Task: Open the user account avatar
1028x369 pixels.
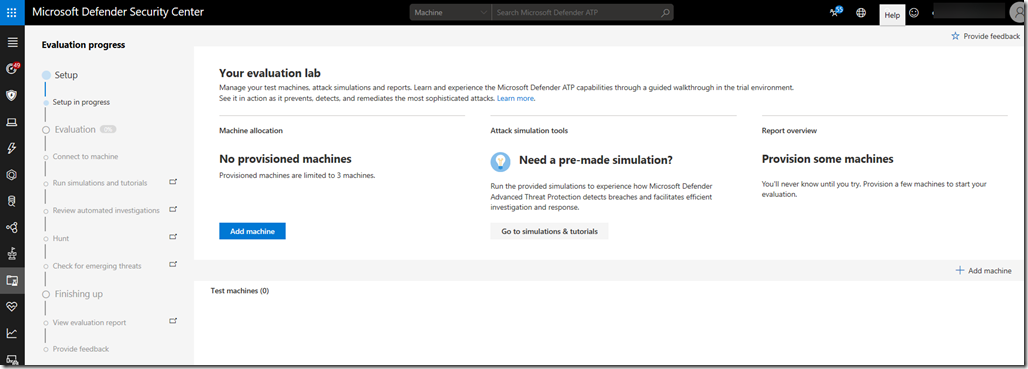Action: (1019, 12)
